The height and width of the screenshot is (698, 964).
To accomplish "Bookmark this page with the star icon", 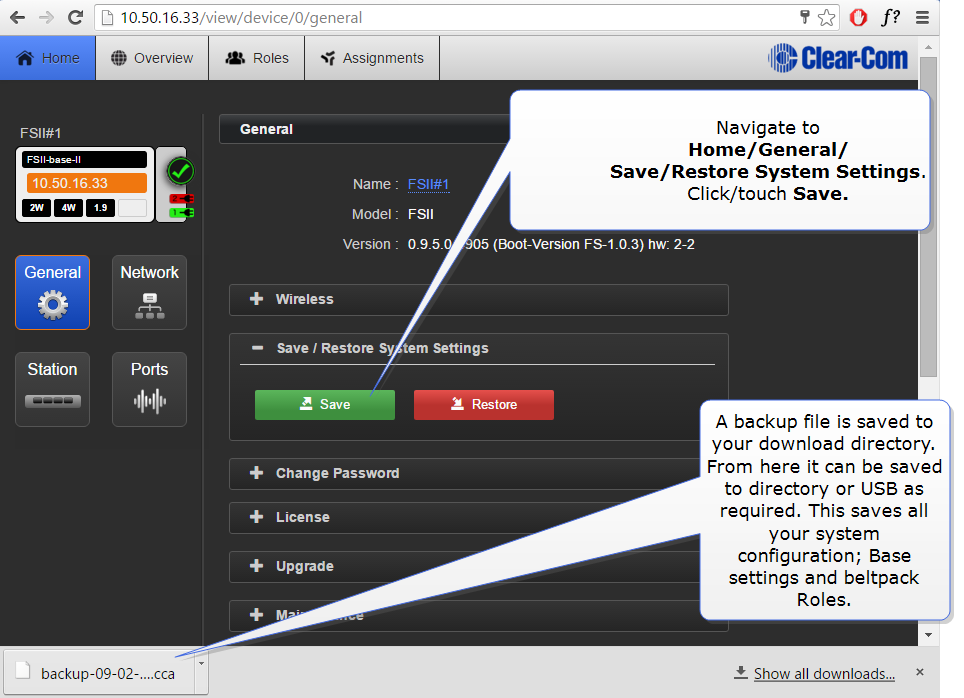I will (x=827, y=18).
